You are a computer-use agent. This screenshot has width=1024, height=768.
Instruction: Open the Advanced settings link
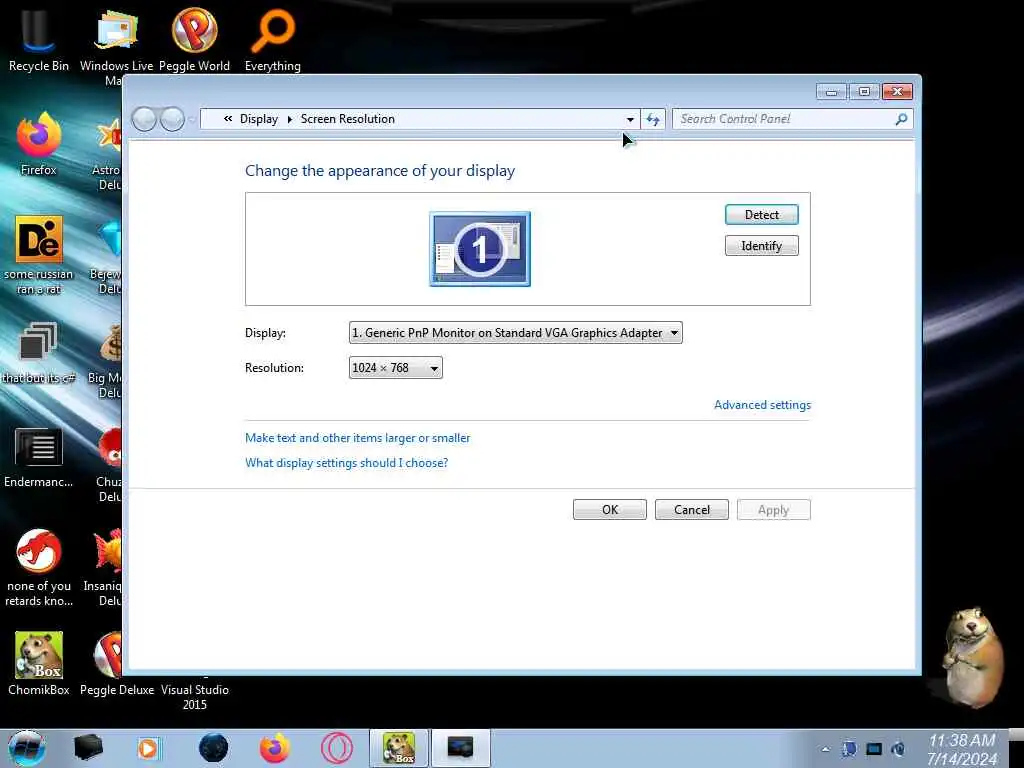[x=762, y=405]
